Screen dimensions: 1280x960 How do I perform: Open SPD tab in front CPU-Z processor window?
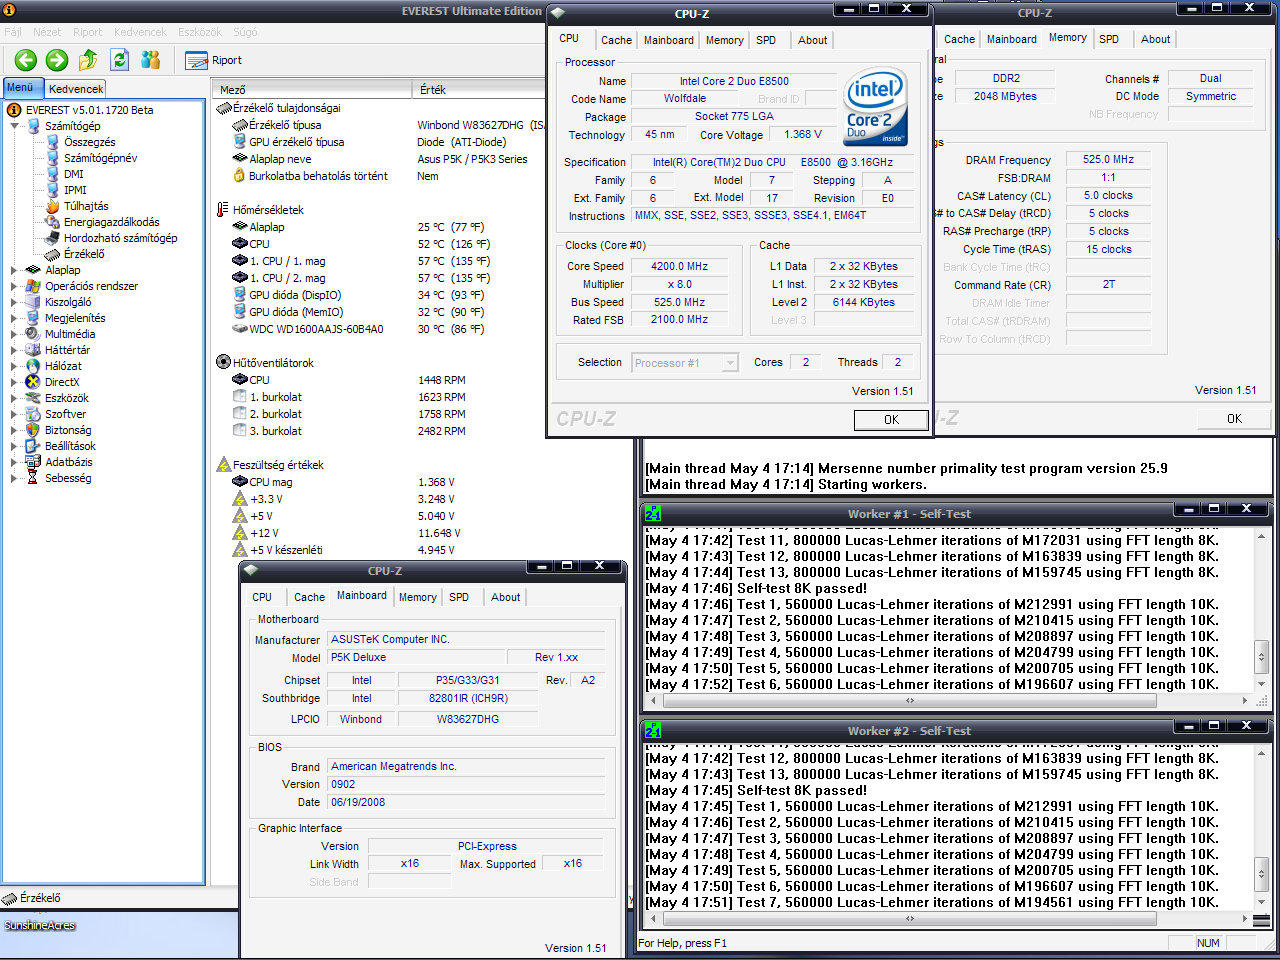pyautogui.click(x=766, y=40)
